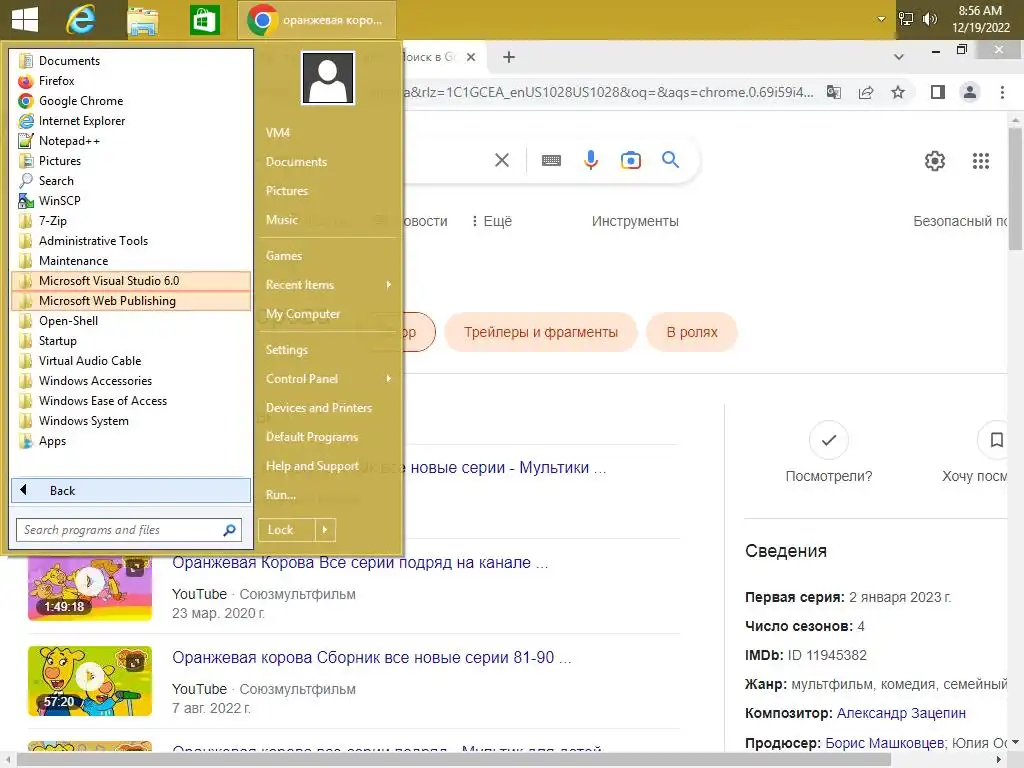The width and height of the screenshot is (1024, 768).
Task: Expand Microsoft Web Publishing folder
Action: click(131, 300)
